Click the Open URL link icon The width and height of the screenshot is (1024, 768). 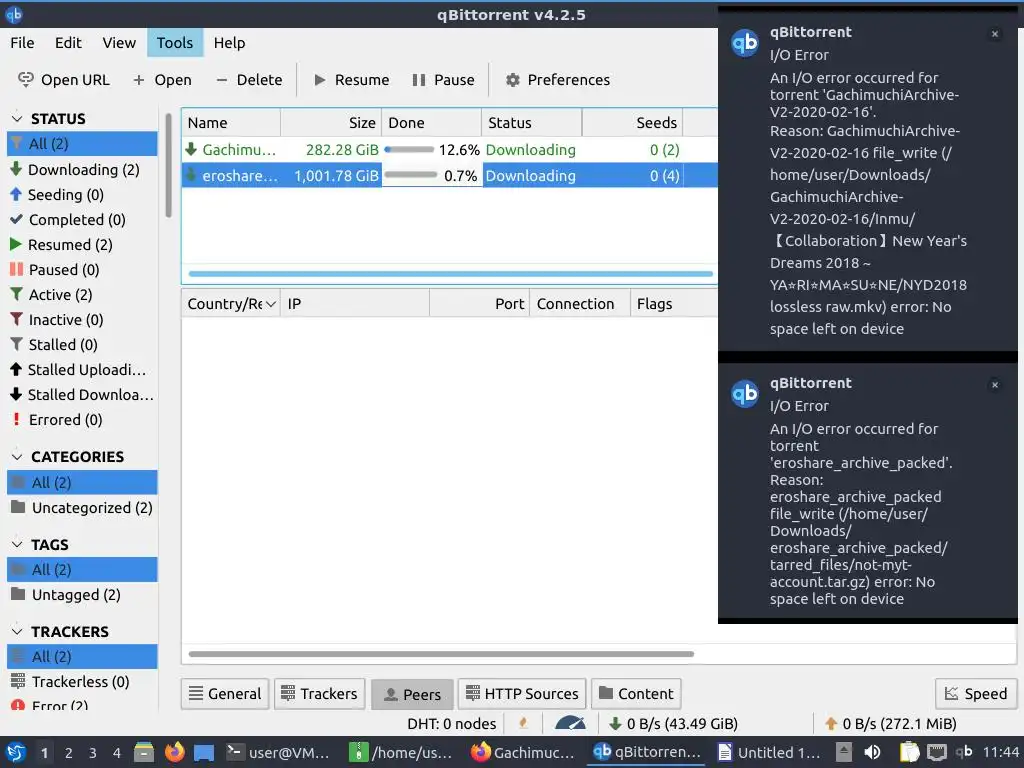pos(25,80)
